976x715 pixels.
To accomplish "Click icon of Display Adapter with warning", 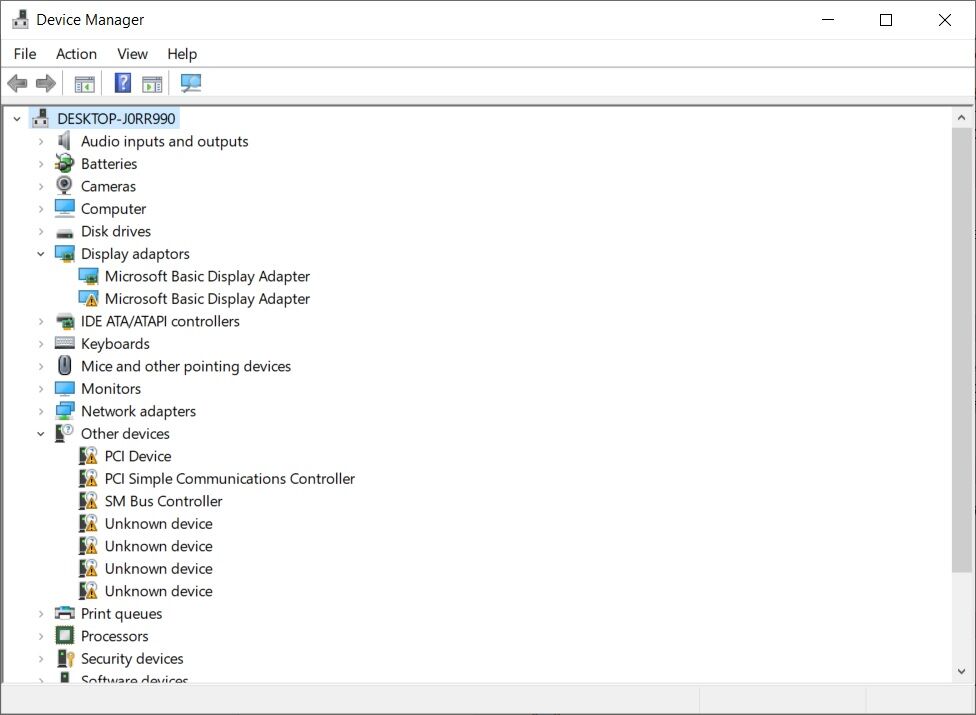I will click(x=88, y=298).
